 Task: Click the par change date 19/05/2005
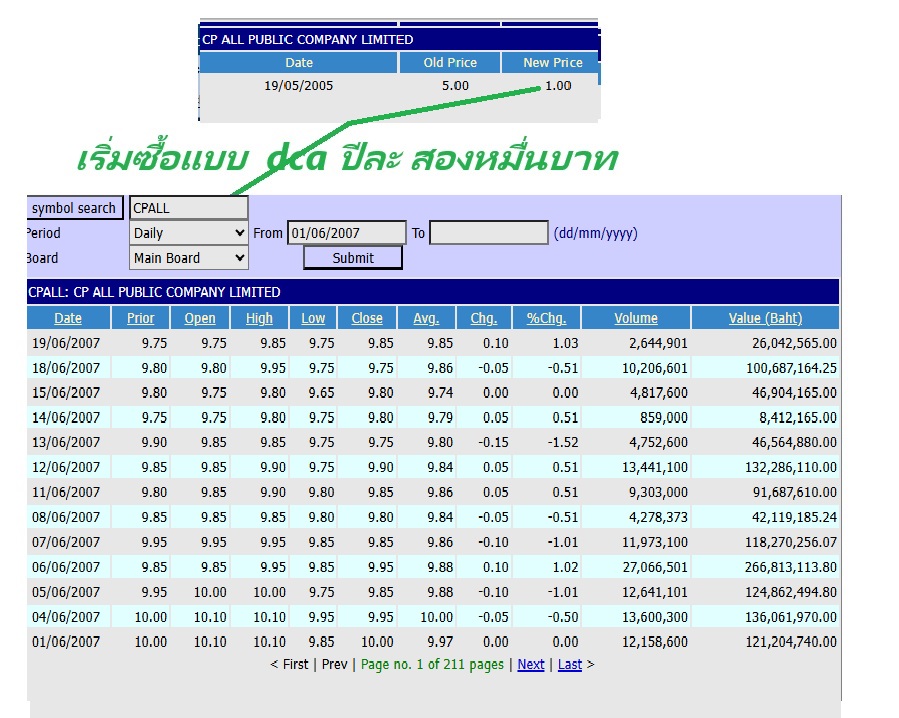298,86
